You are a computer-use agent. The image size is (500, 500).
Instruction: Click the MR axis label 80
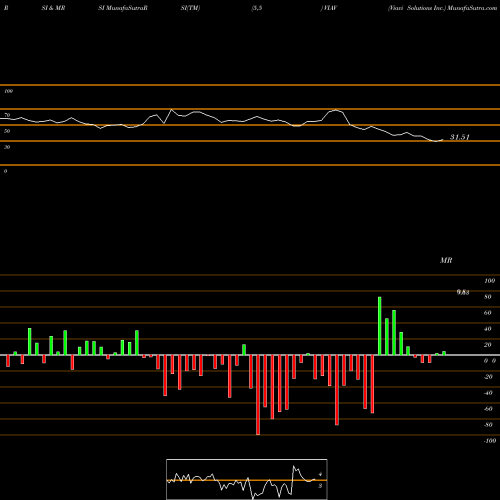pos(488,297)
